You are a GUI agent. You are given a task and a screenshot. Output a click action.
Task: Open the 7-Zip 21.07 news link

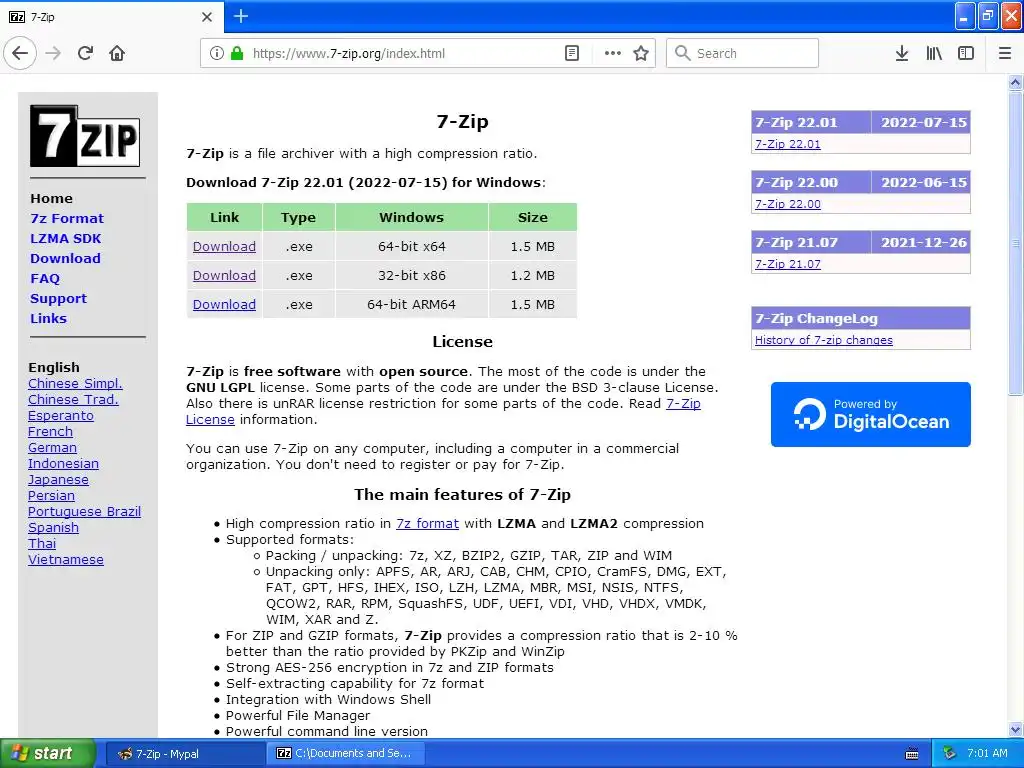pos(788,264)
